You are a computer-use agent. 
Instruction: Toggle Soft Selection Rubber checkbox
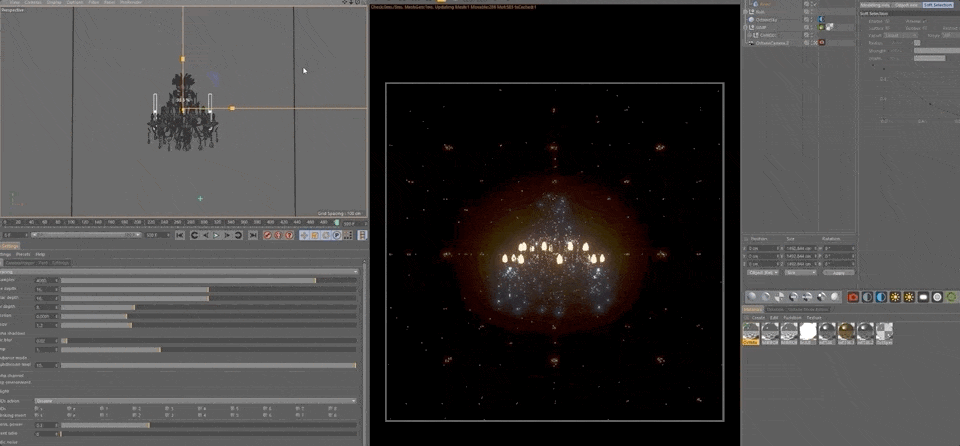(924, 28)
